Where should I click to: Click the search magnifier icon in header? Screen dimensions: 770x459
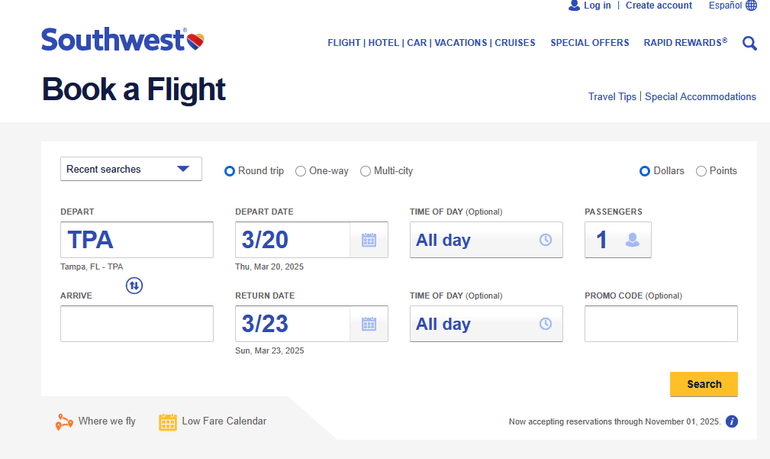(749, 43)
